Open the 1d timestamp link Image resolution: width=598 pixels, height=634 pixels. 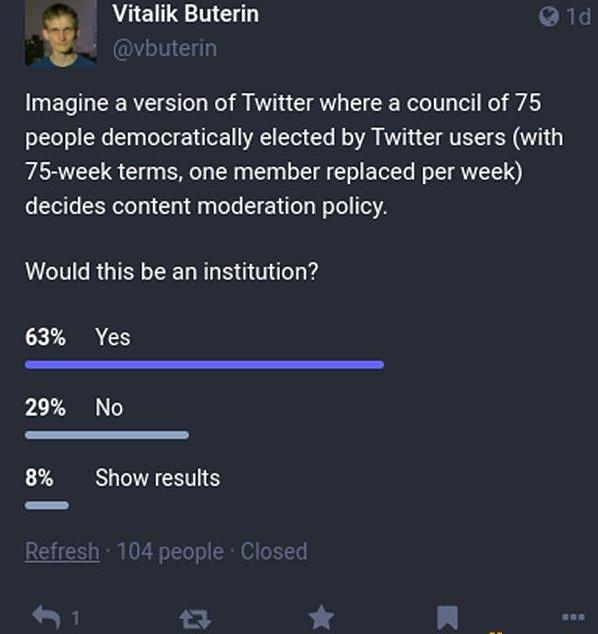(579, 17)
